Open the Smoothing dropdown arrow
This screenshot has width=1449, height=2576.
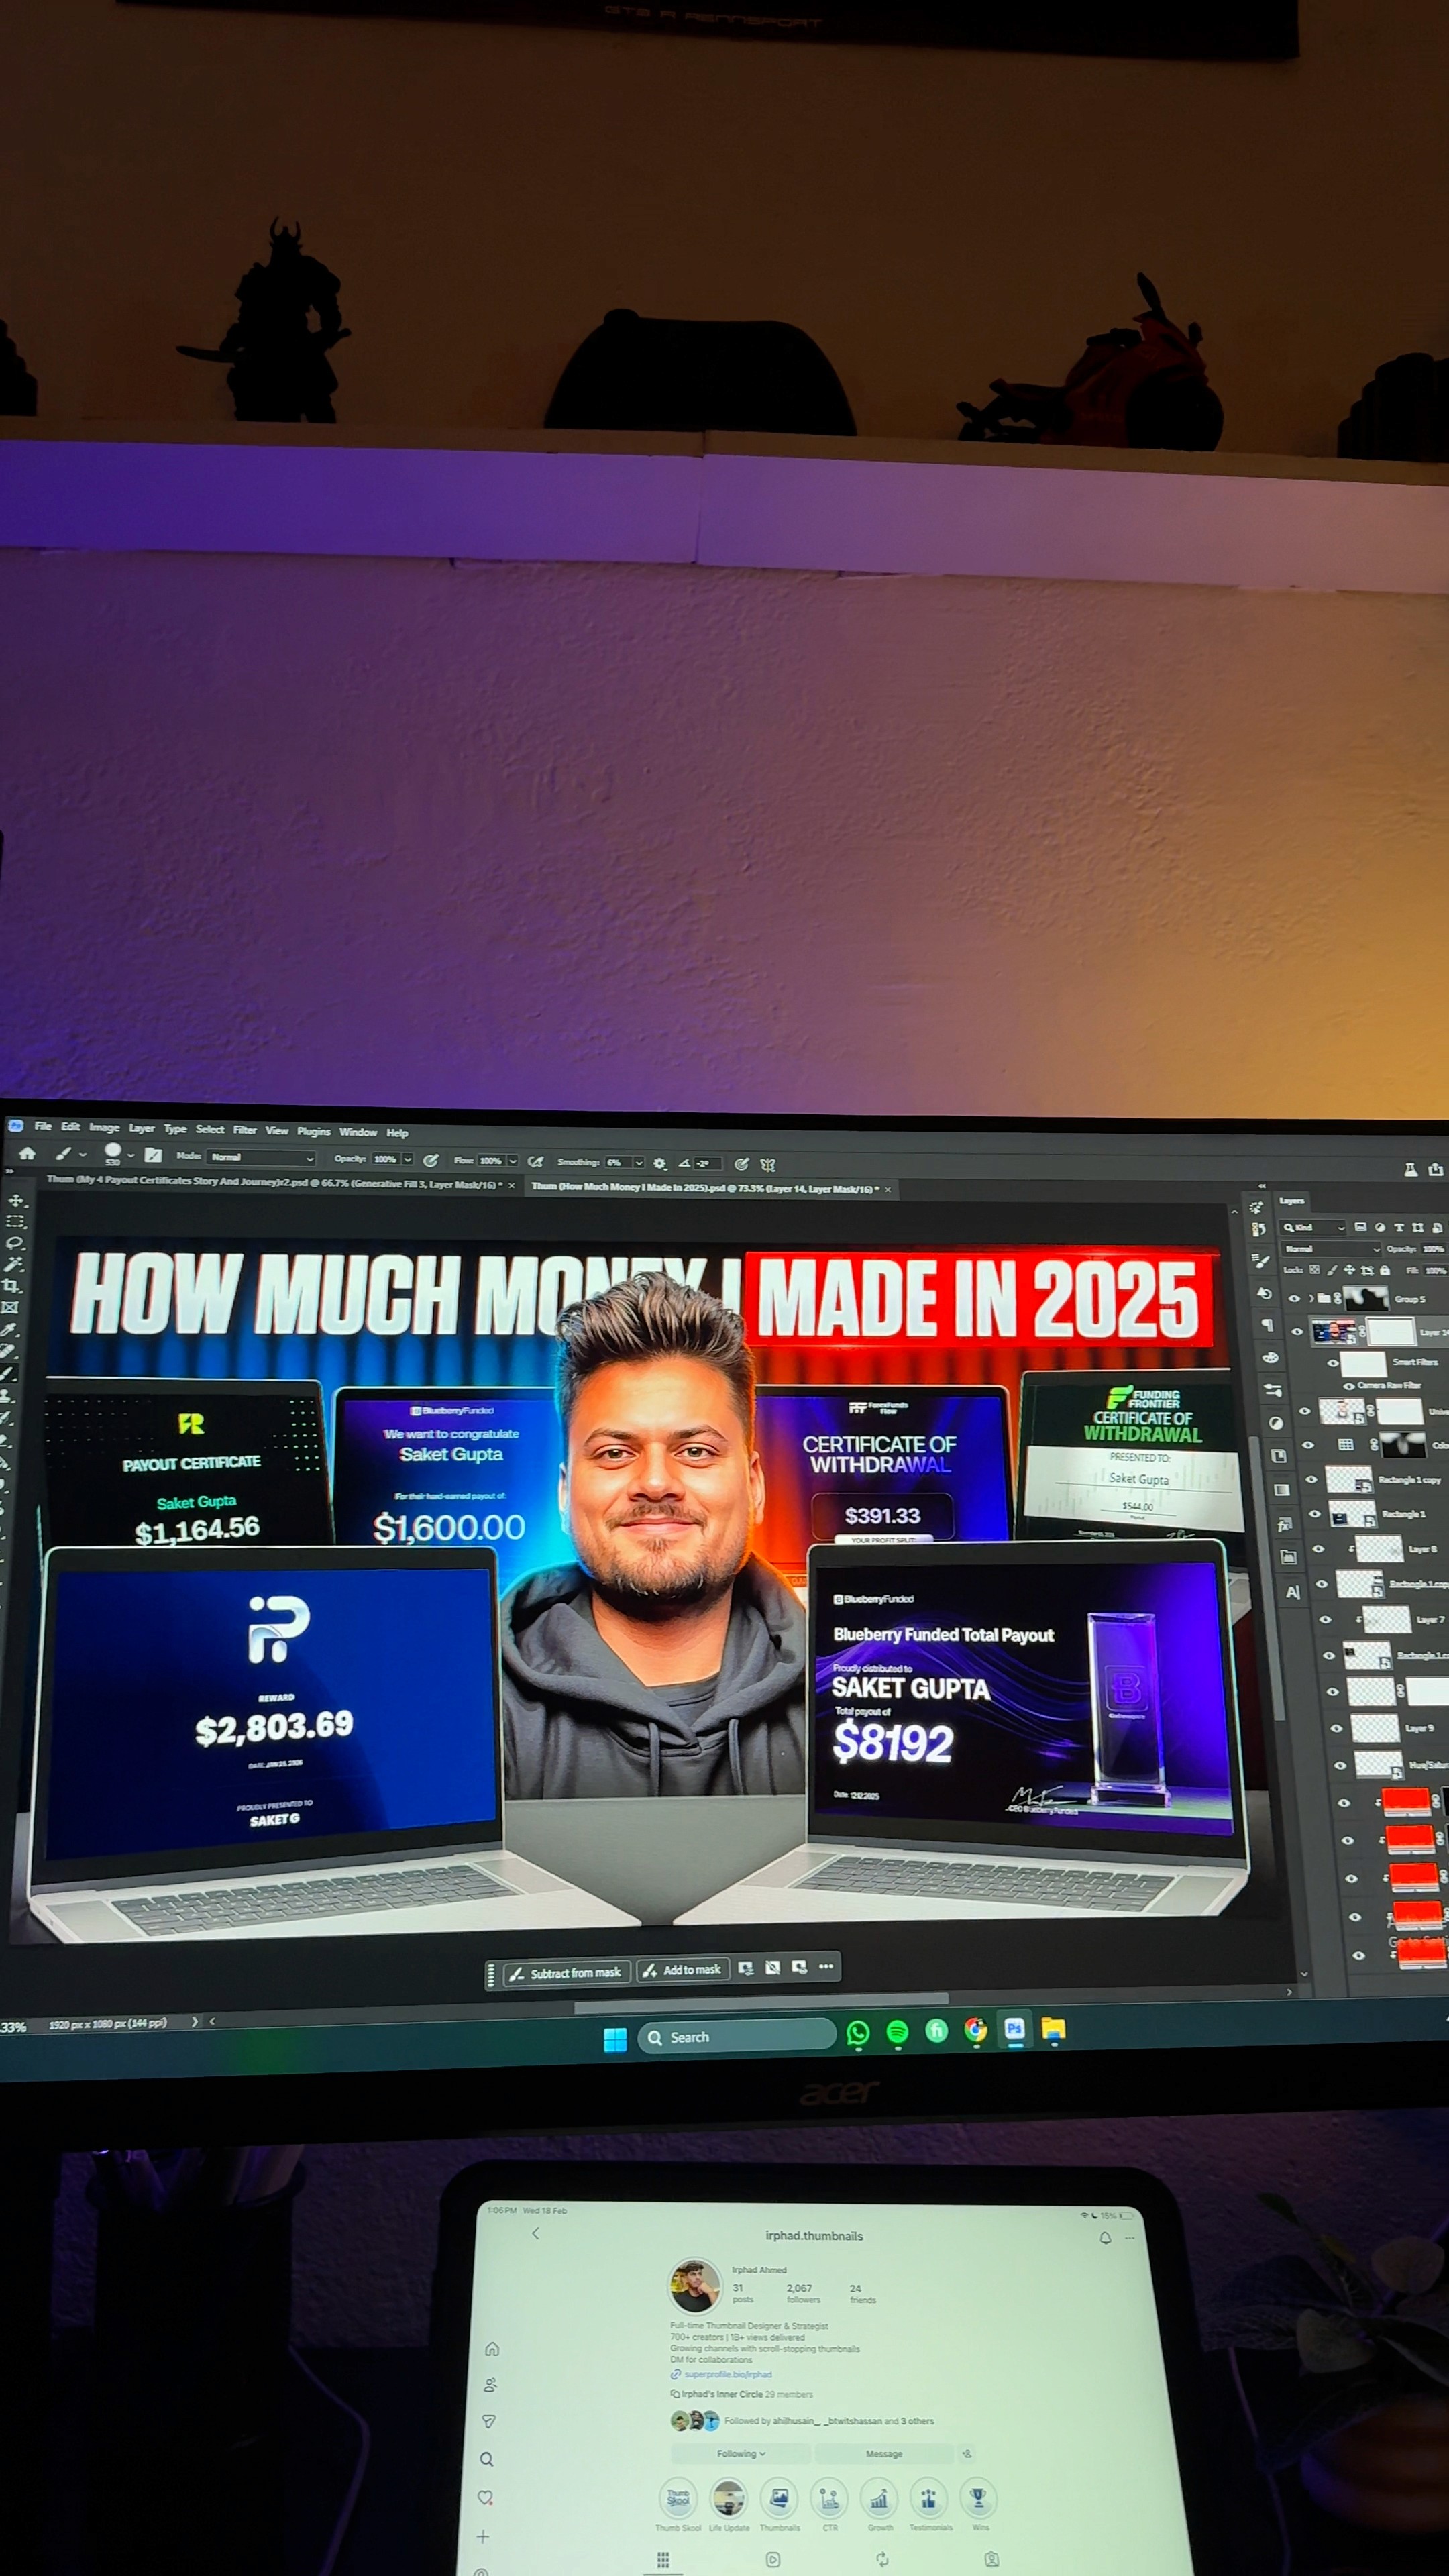click(638, 1163)
